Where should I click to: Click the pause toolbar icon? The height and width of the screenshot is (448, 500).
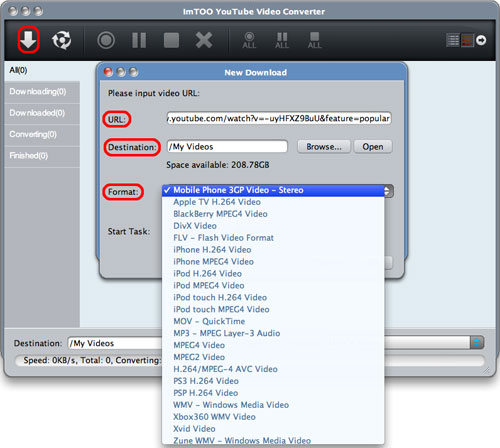point(139,40)
